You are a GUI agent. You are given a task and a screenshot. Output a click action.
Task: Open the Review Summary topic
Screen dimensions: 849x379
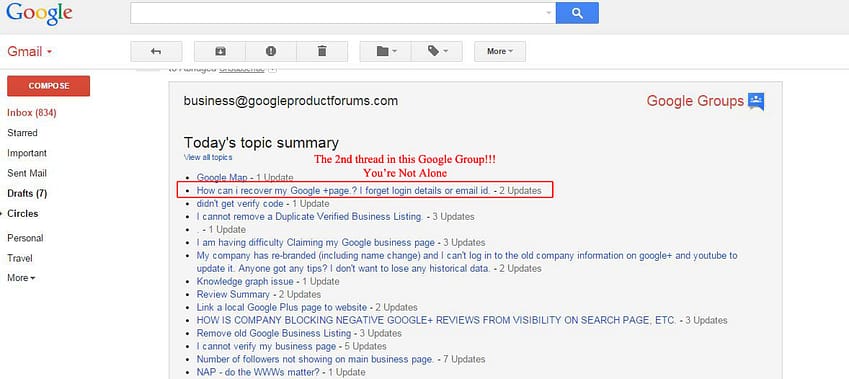(x=233, y=295)
